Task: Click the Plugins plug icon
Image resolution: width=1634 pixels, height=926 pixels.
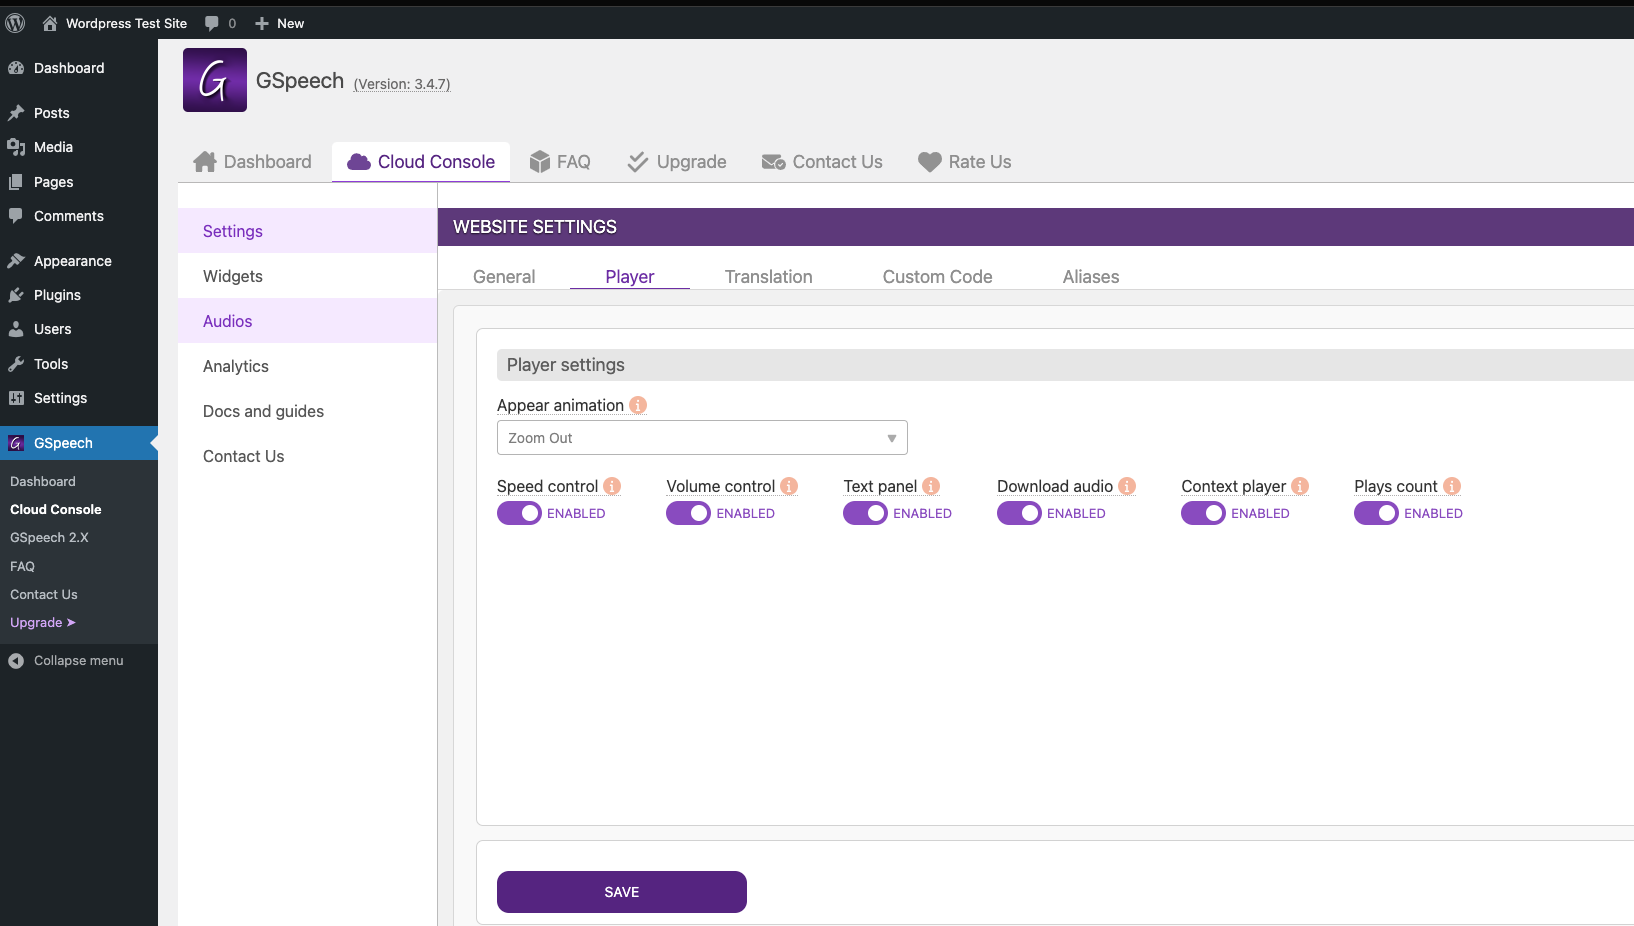Action: [16, 295]
